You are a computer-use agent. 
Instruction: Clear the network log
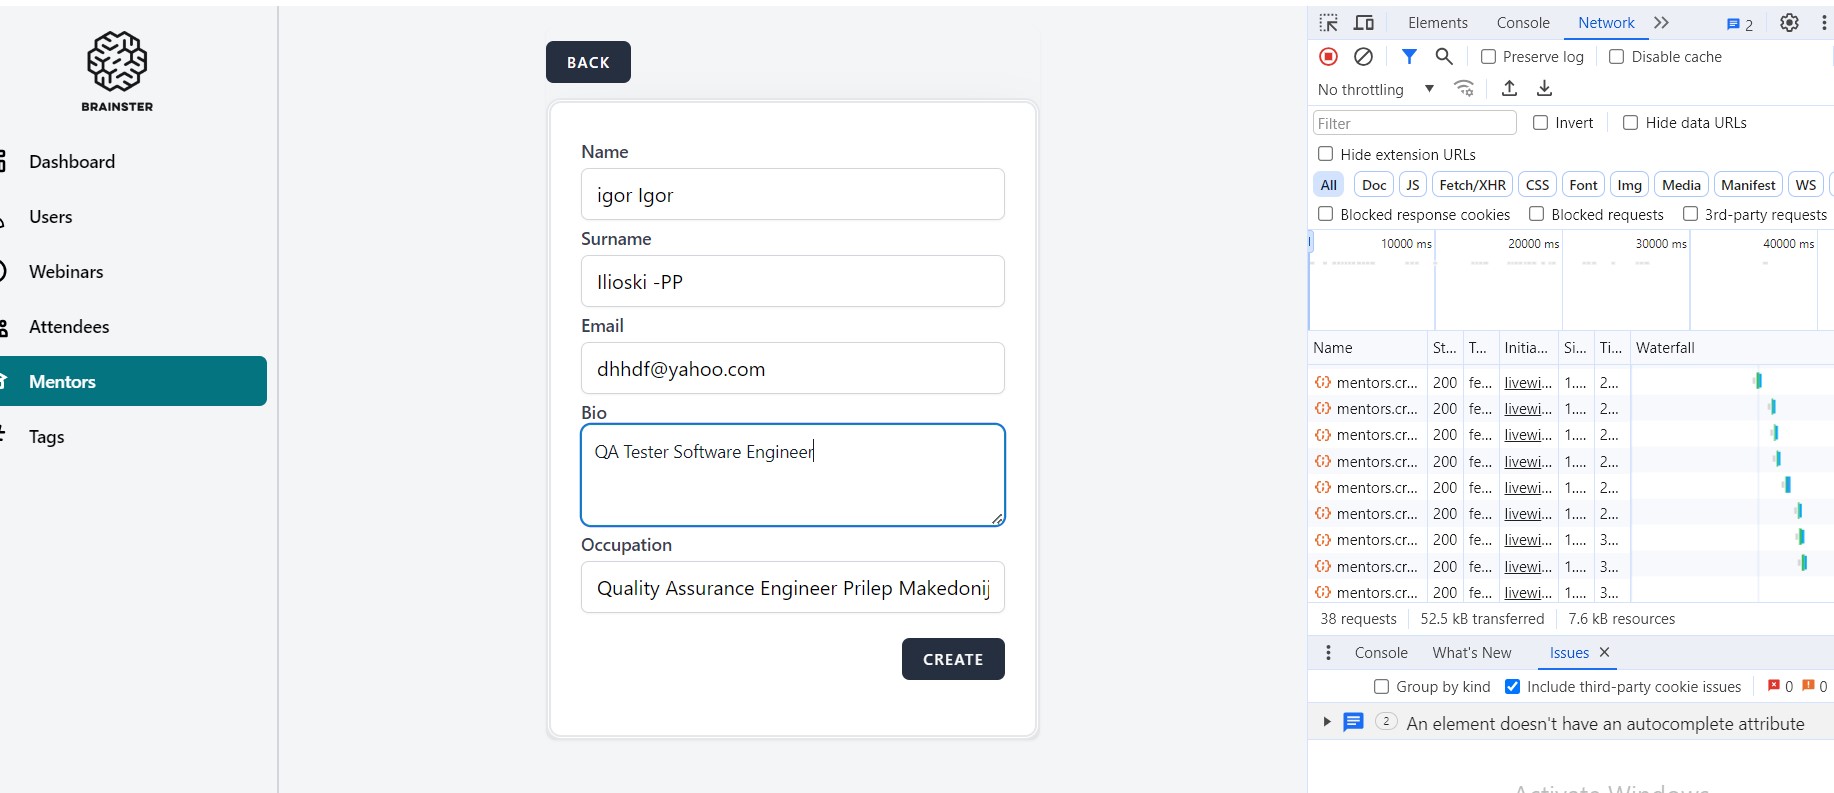point(1363,57)
